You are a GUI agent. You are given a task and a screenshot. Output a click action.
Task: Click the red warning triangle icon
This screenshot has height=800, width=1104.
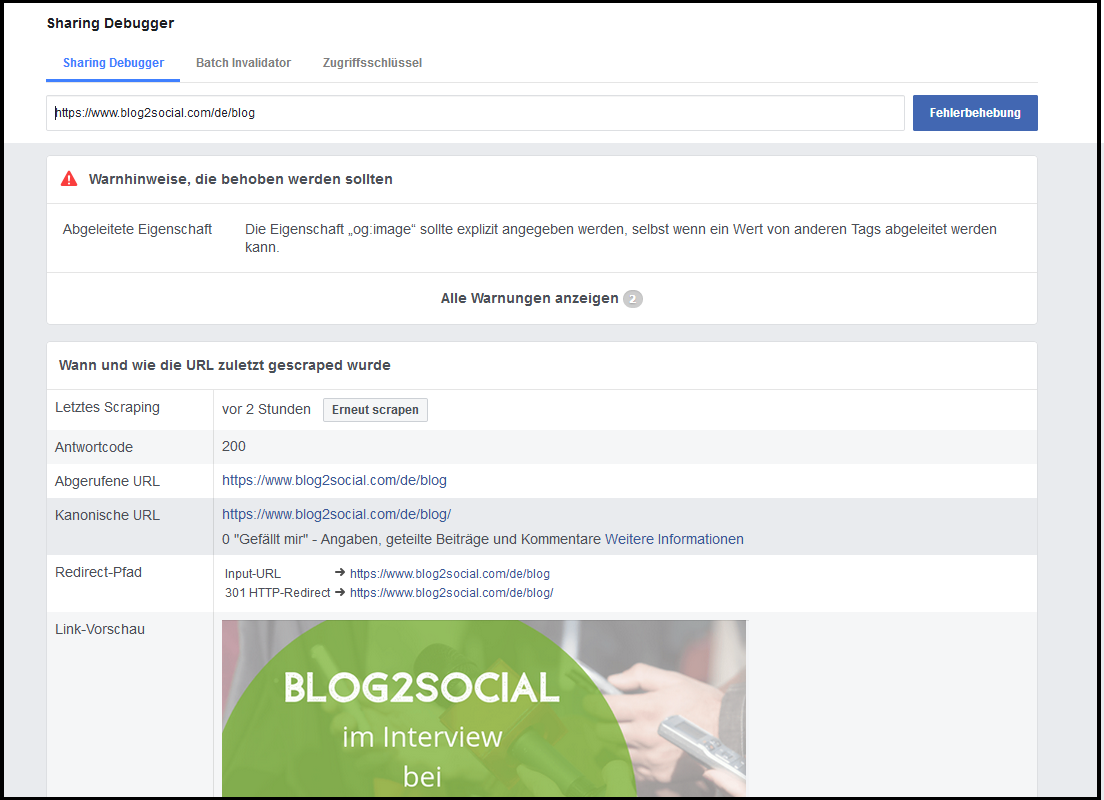click(69, 179)
